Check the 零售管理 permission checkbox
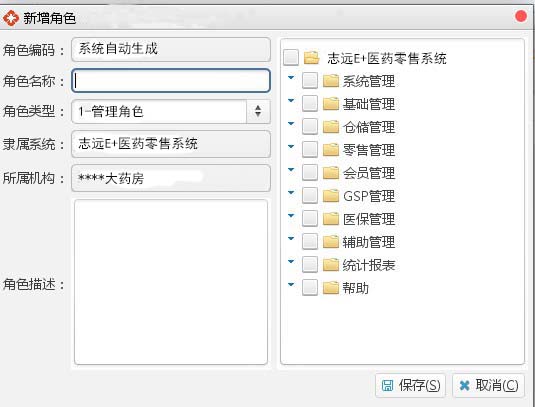 (310, 150)
